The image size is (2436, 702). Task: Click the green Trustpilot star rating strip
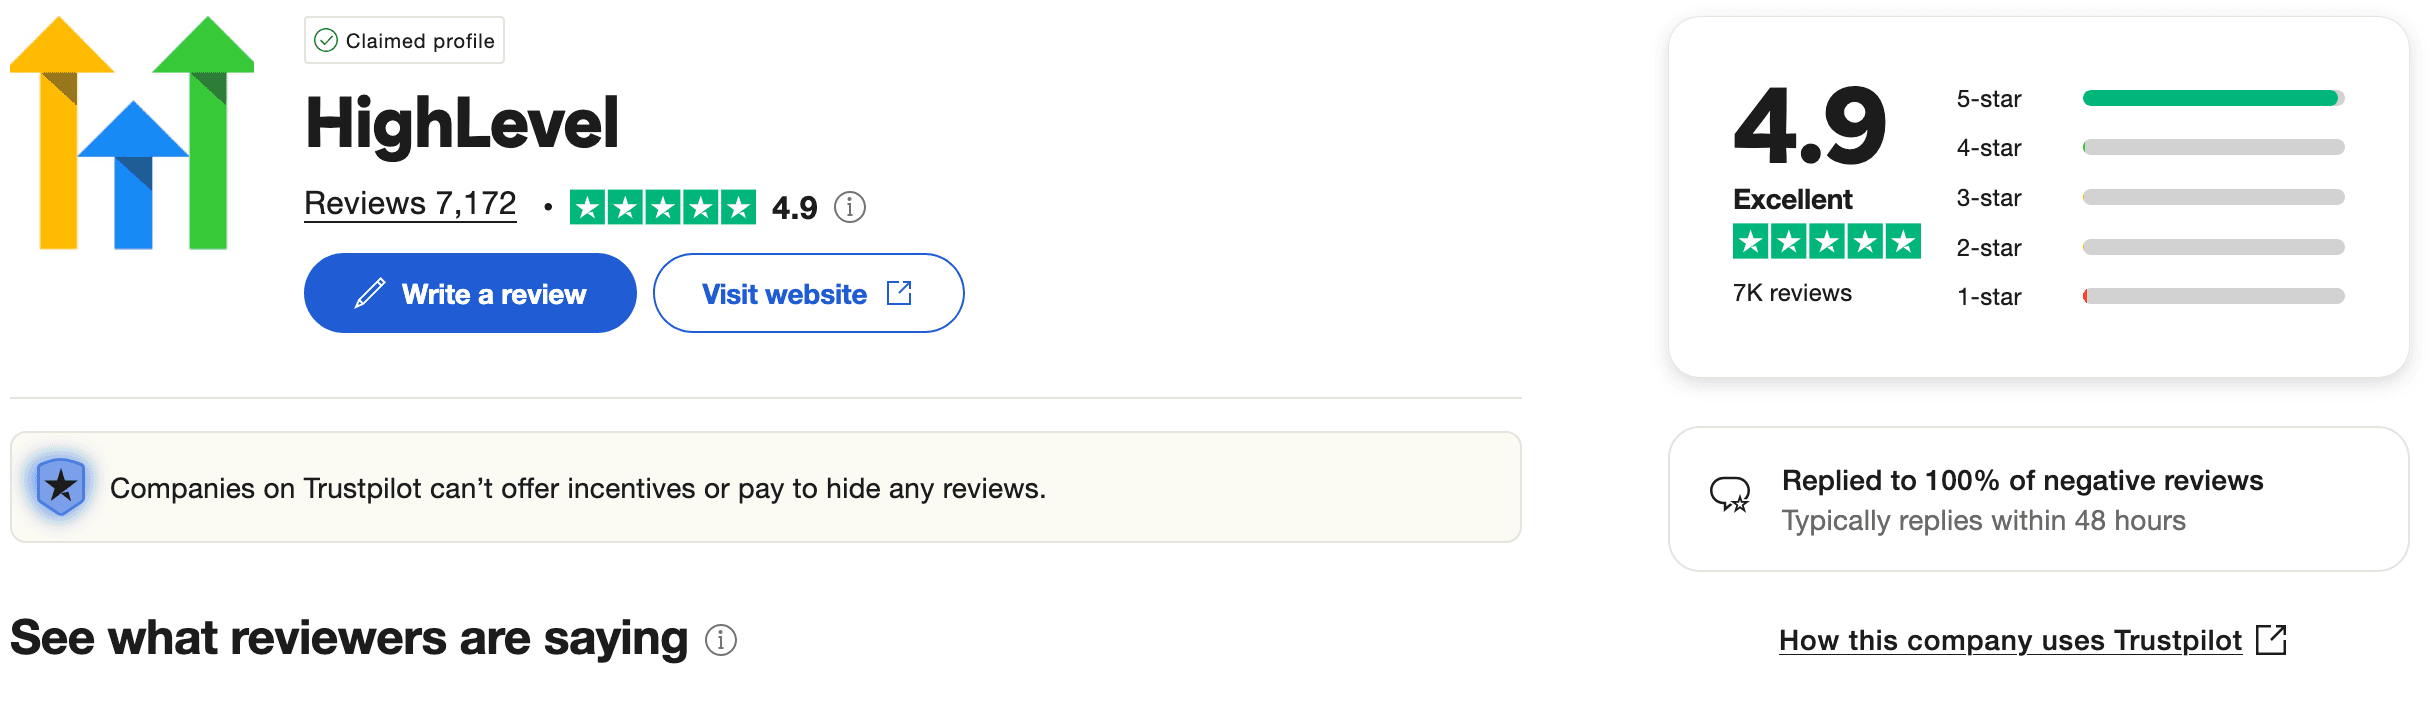(x=664, y=207)
